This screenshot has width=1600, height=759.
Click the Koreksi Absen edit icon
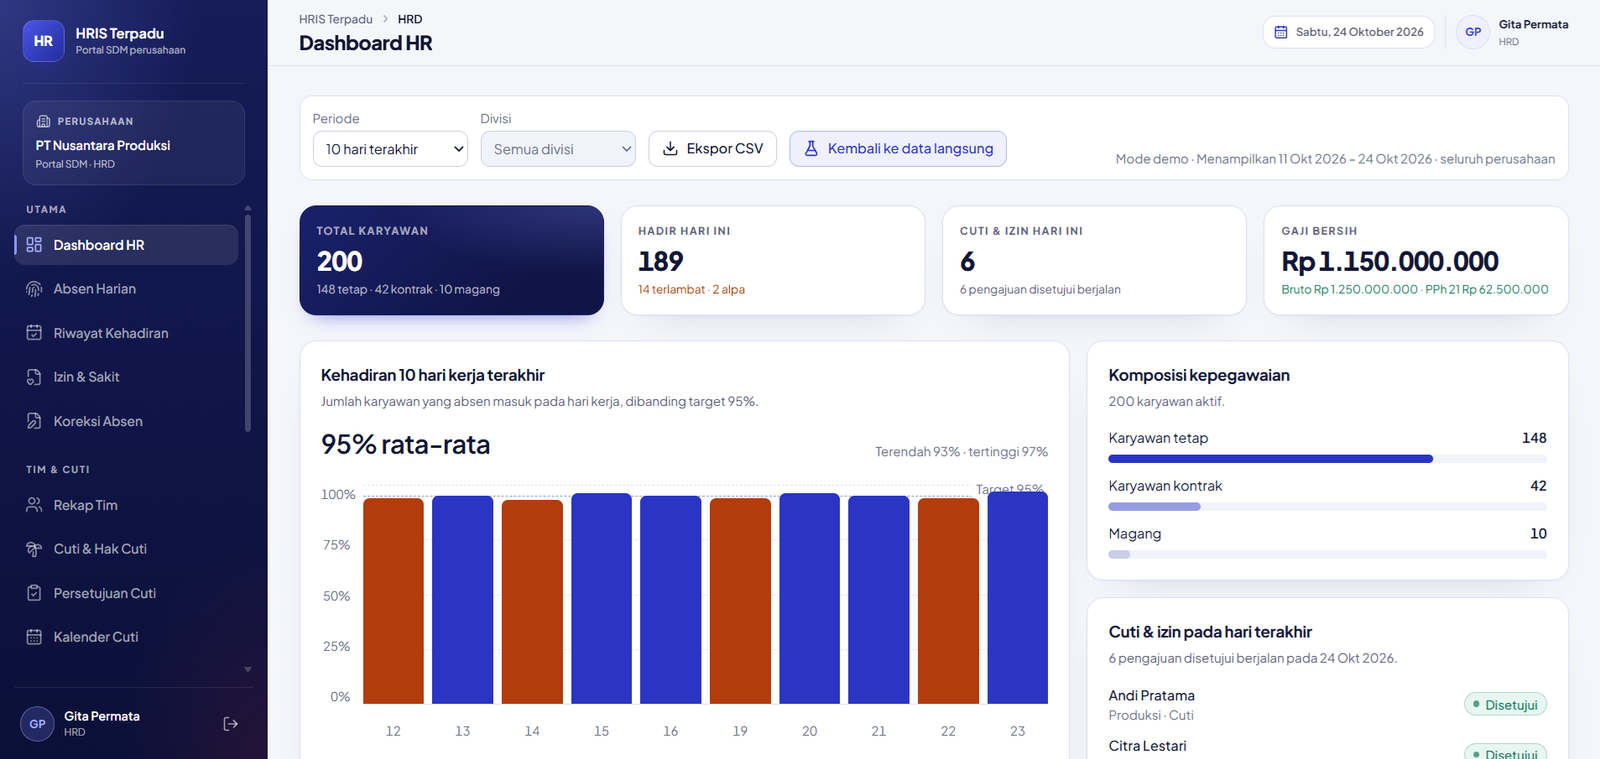pos(34,421)
